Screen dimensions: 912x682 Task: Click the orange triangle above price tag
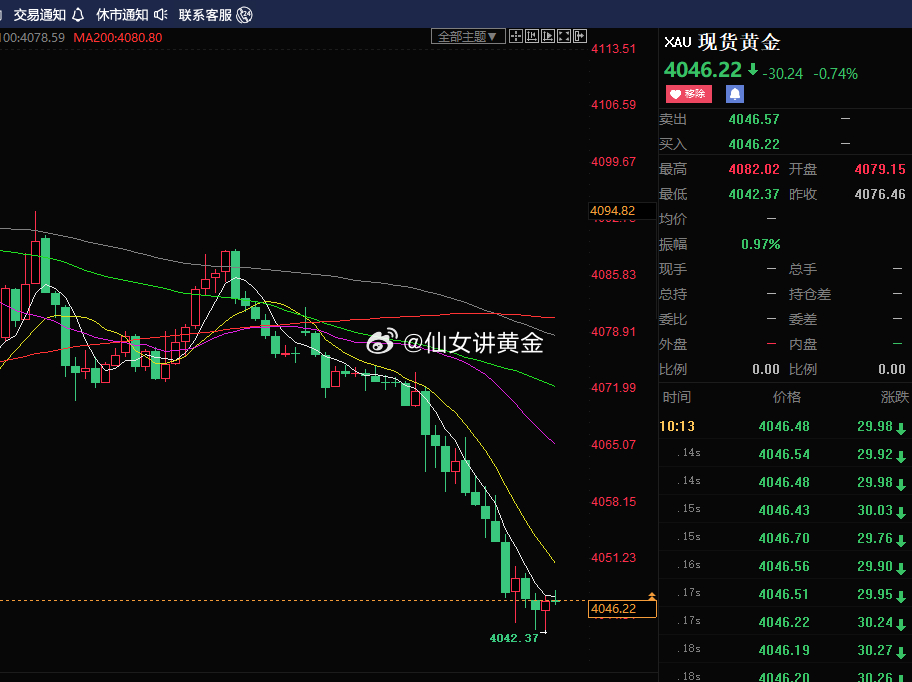652,596
